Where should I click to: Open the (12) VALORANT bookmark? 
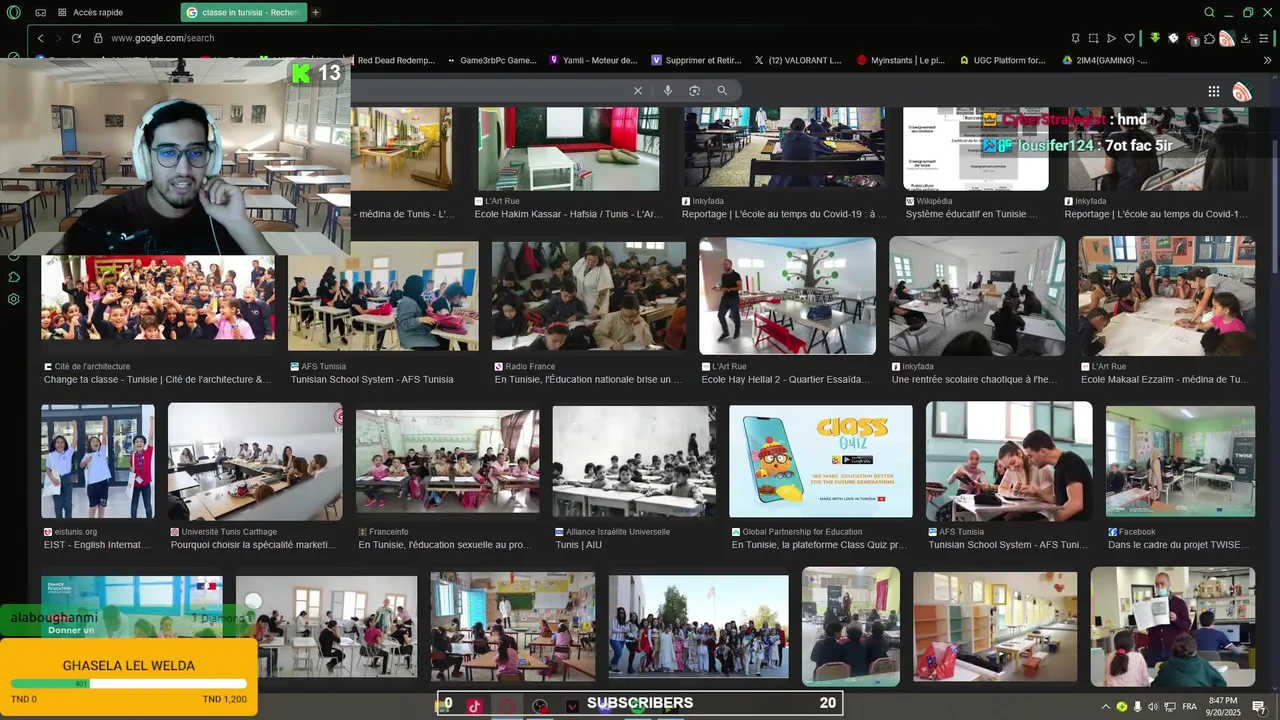point(798,60)
